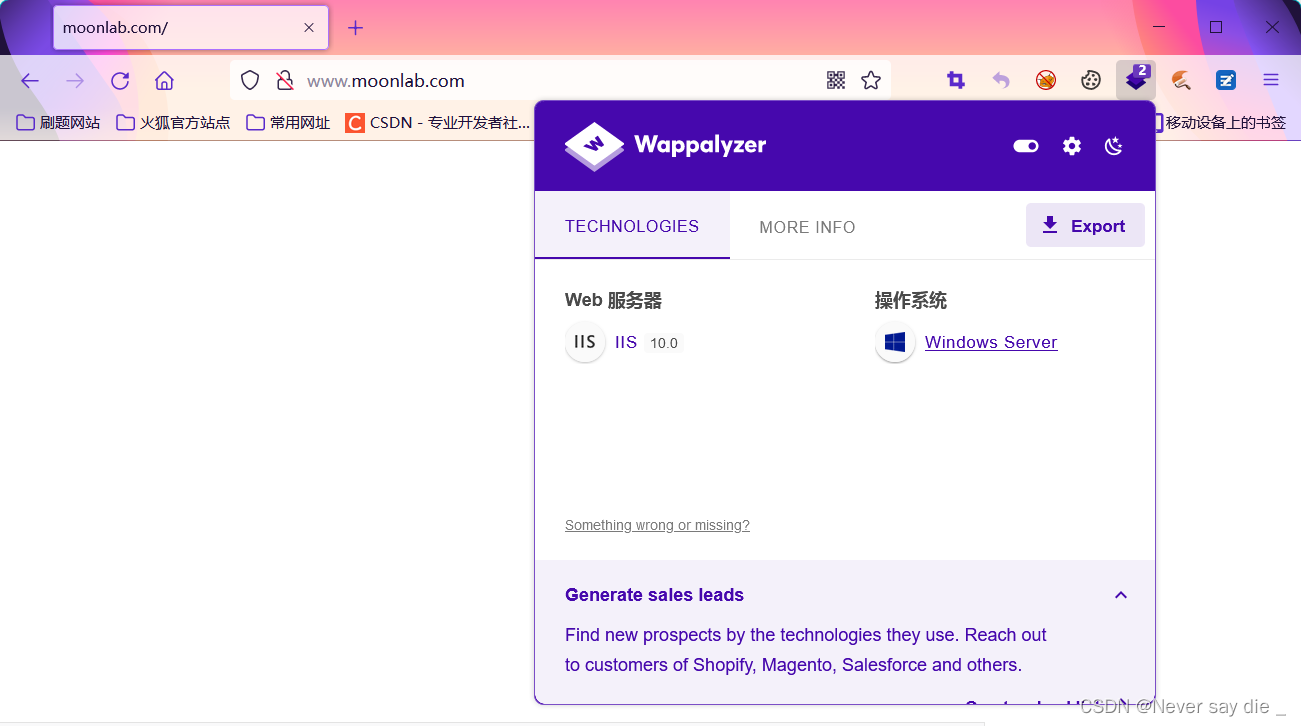Reload the moonlab.com page

tap(119, 80)
